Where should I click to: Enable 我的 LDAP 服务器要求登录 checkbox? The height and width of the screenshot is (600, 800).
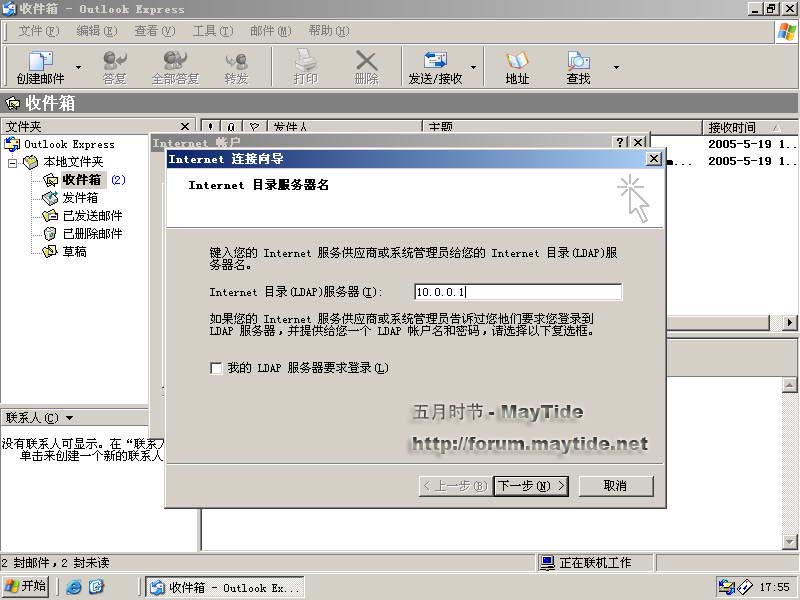coord(216,368)
